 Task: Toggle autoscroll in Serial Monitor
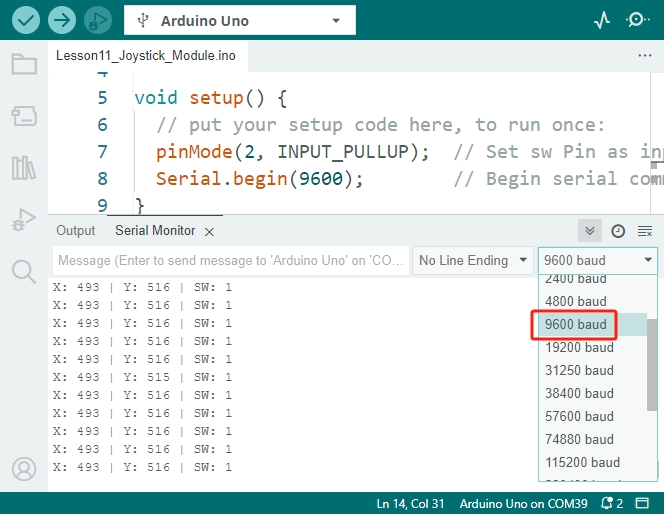[x=590, y=231]
